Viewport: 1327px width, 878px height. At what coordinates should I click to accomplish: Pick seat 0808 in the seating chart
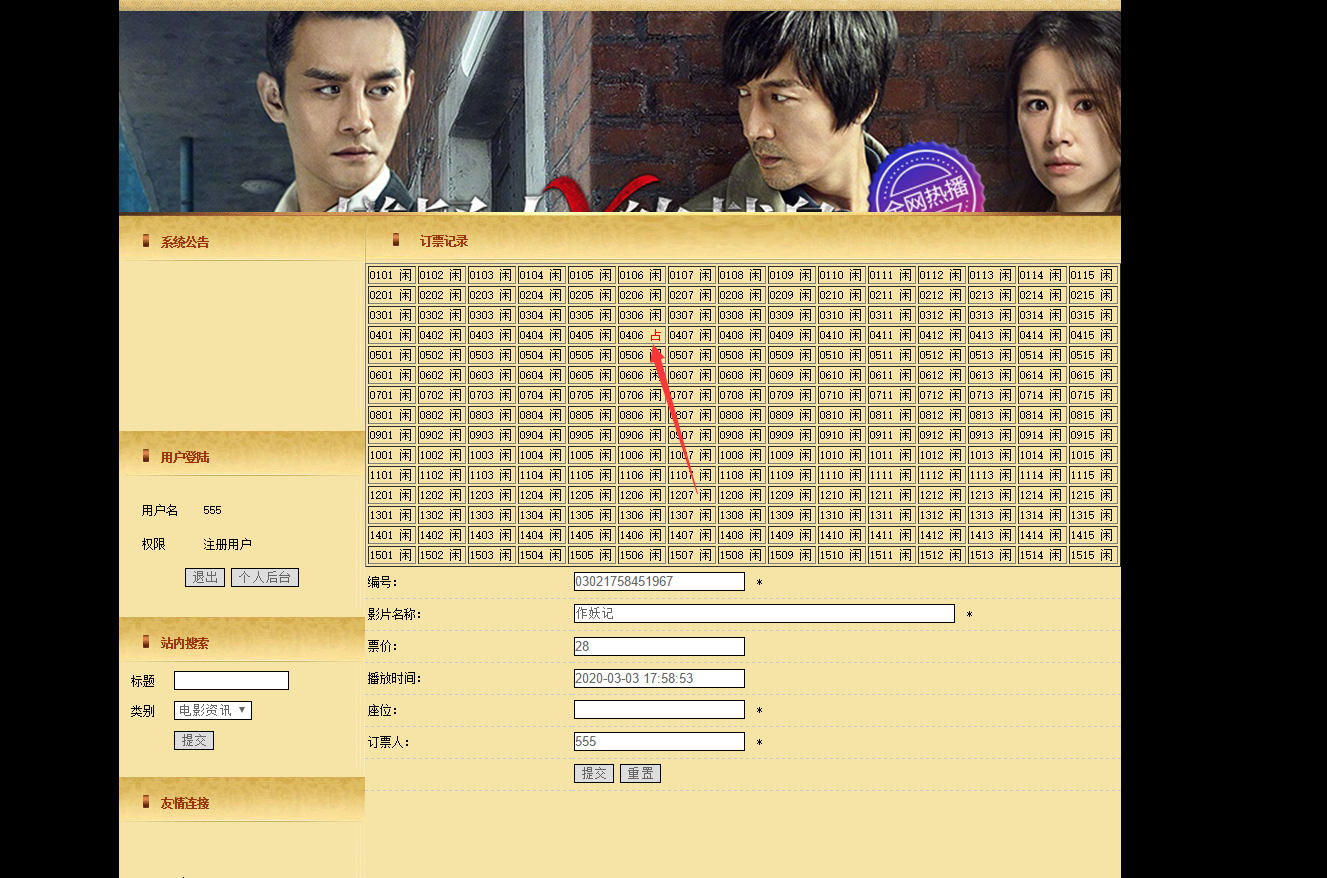[741, 415]
